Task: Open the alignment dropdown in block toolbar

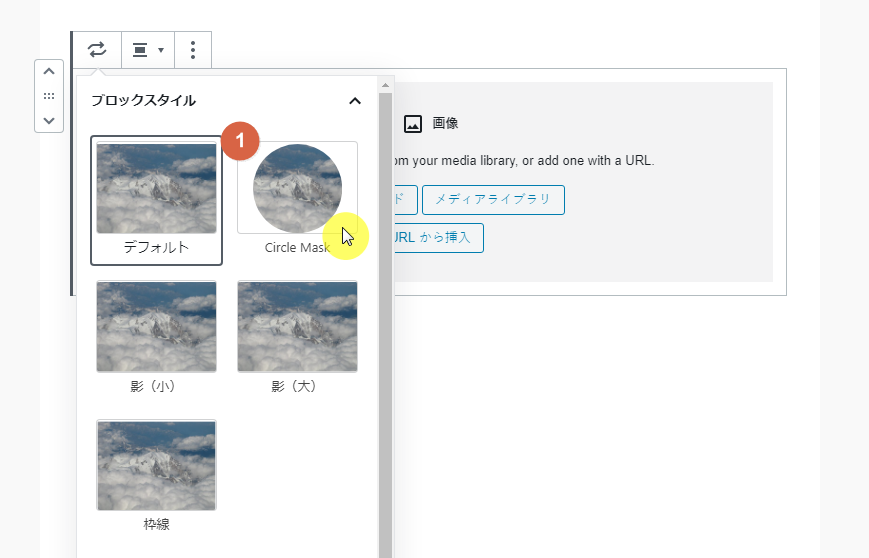Action: coord(148,50)
